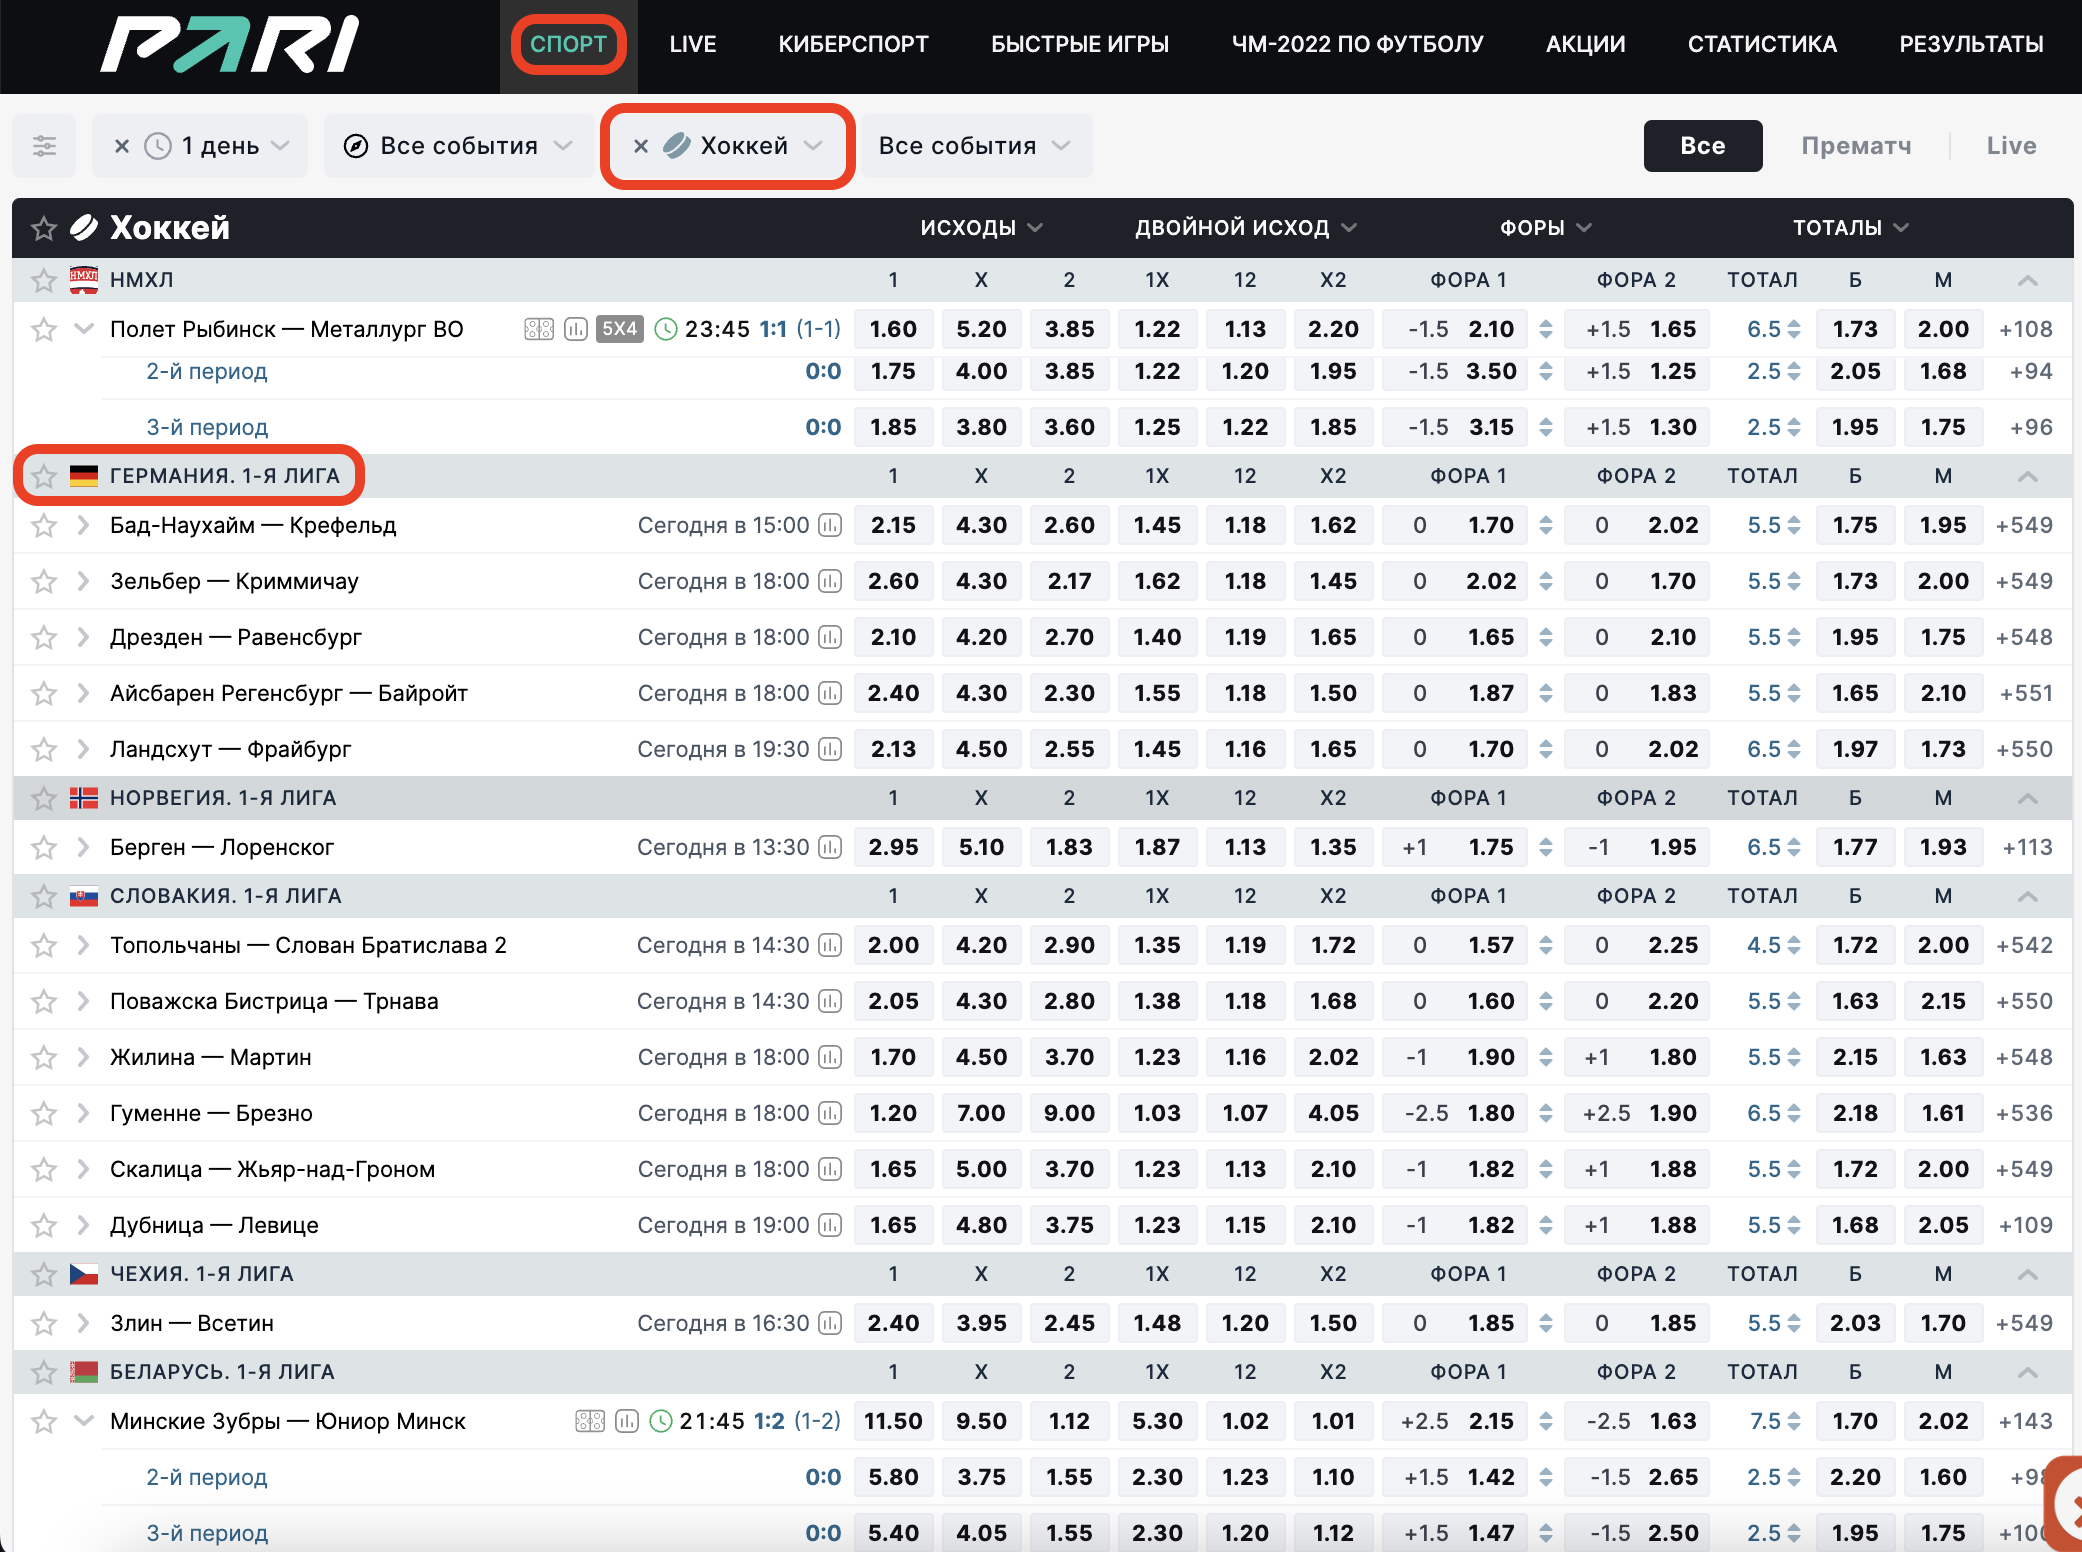Collapse the Германия 1-я лига section
The width and height of the screenshot is (2082, 1552).
coord(2027,476)
